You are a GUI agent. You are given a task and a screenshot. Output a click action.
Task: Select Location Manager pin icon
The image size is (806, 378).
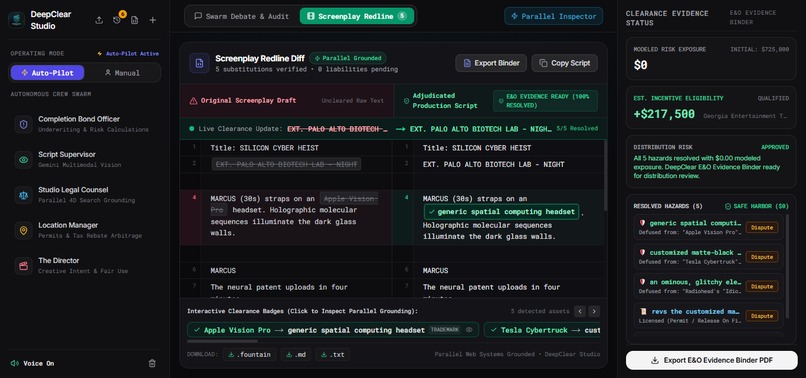pyautogui.click(x=24, y=230)
